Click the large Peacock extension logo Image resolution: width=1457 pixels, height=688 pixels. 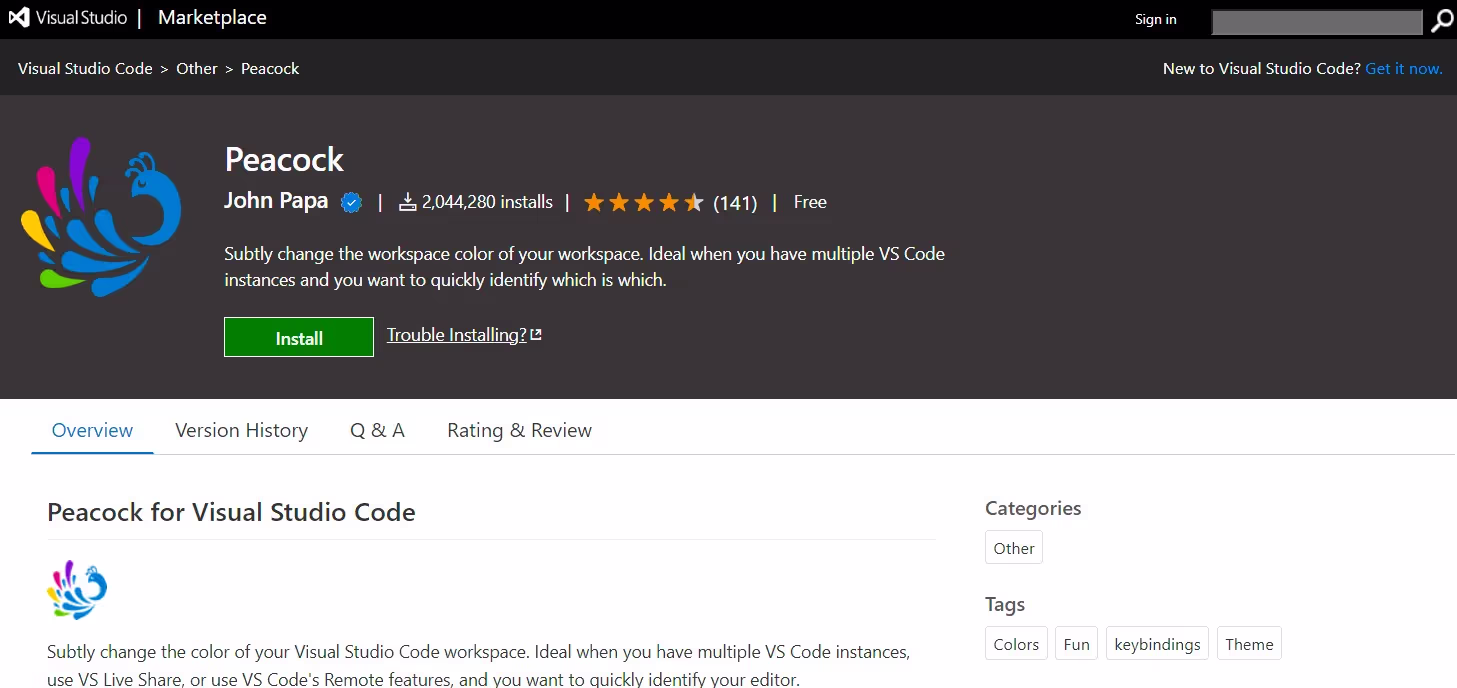click(x=101, y=217)
